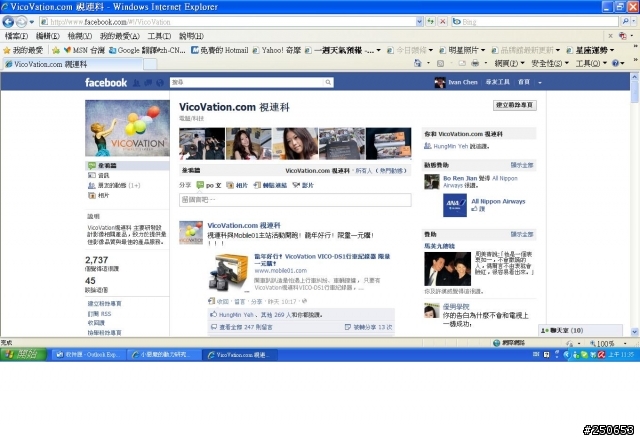Click Facebook notifications globe icon
This screenshot has width=640, height=438.
tap(160, 83)
